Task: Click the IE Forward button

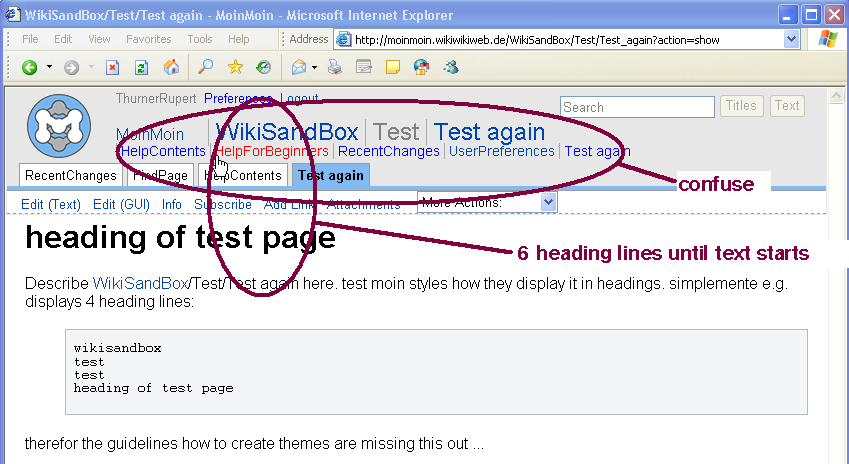Action: coord(71,67)
